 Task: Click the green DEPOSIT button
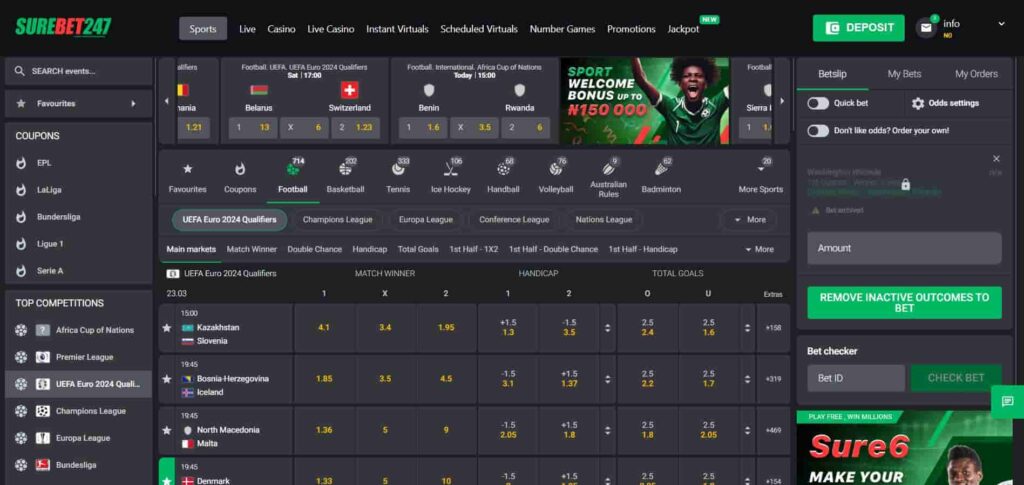(x=858, y=28)
